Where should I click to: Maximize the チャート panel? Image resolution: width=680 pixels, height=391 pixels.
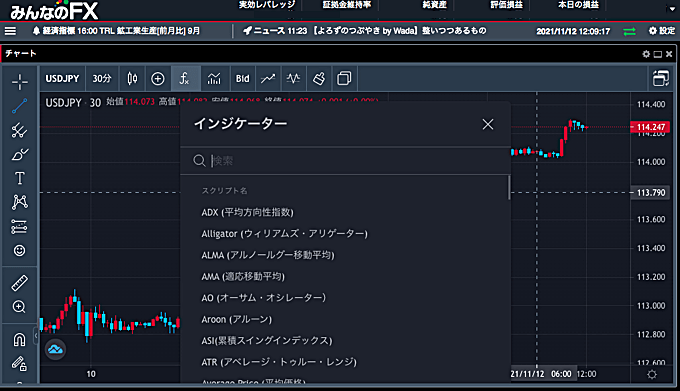tap(658, 54)
